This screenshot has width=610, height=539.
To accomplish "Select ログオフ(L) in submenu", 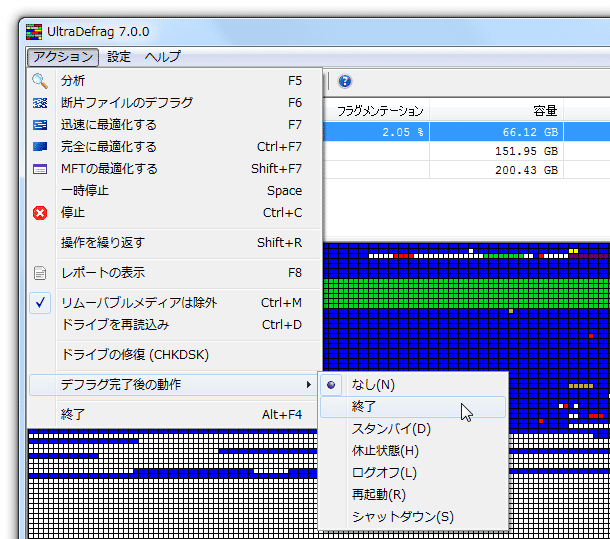I will click(414, 472).
